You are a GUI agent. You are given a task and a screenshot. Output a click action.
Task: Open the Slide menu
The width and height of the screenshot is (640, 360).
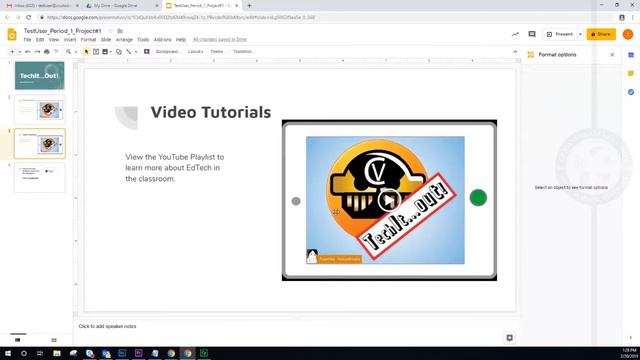click(106, 40)
